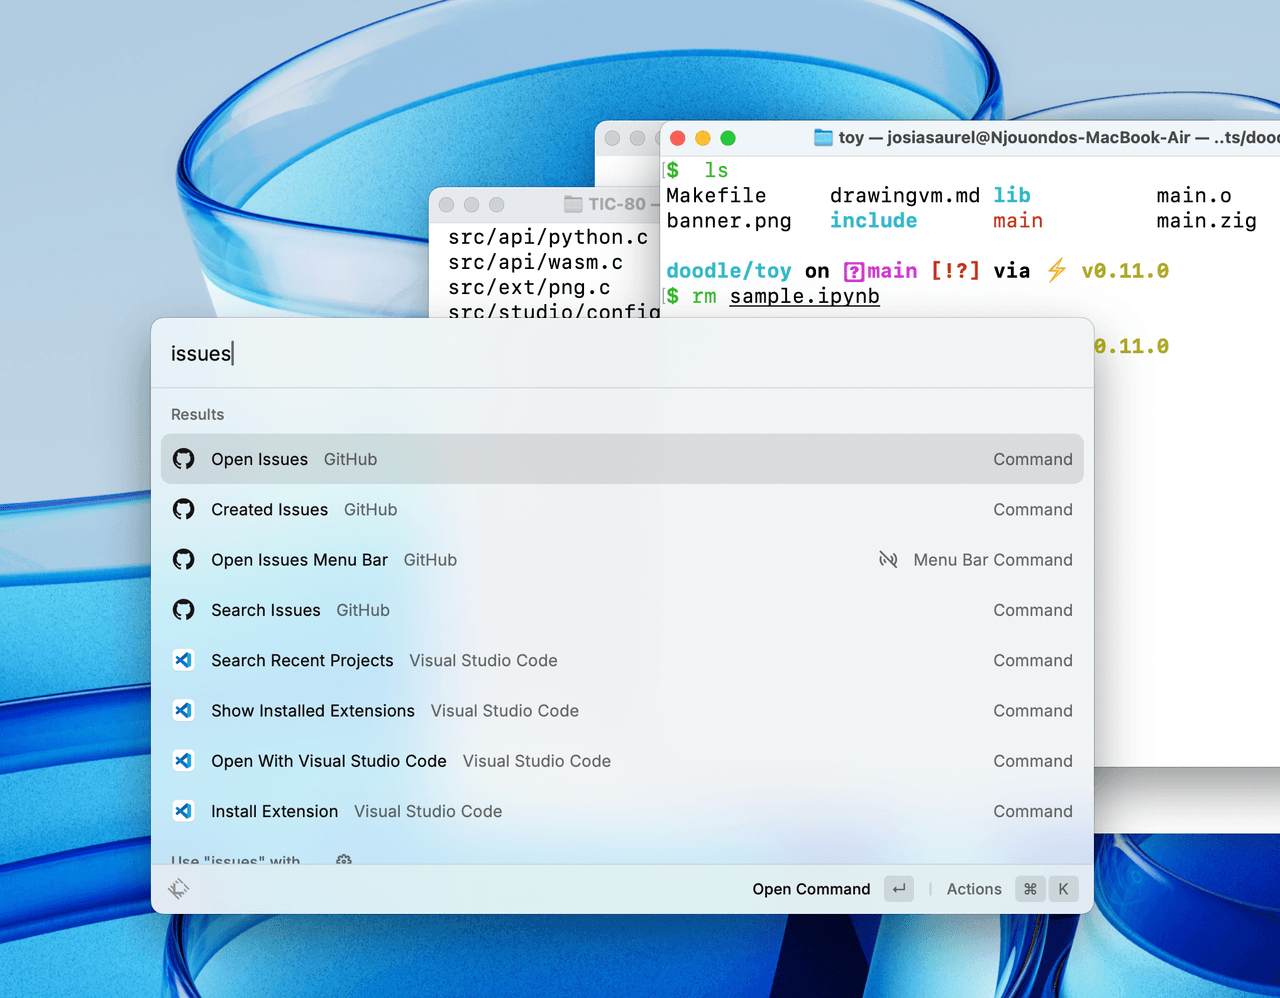Click GitHub icon beside Open Issues Menu Bar
This screenshot has width=1280, height=998.
pyautogui.click(x=184, y=560)
